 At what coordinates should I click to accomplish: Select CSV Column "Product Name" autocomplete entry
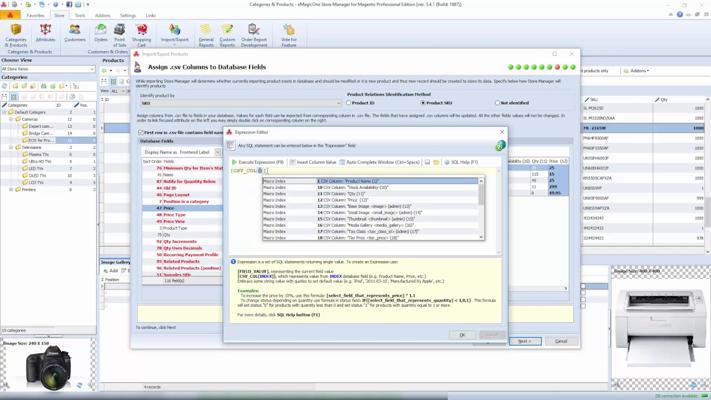coord(370,181)
